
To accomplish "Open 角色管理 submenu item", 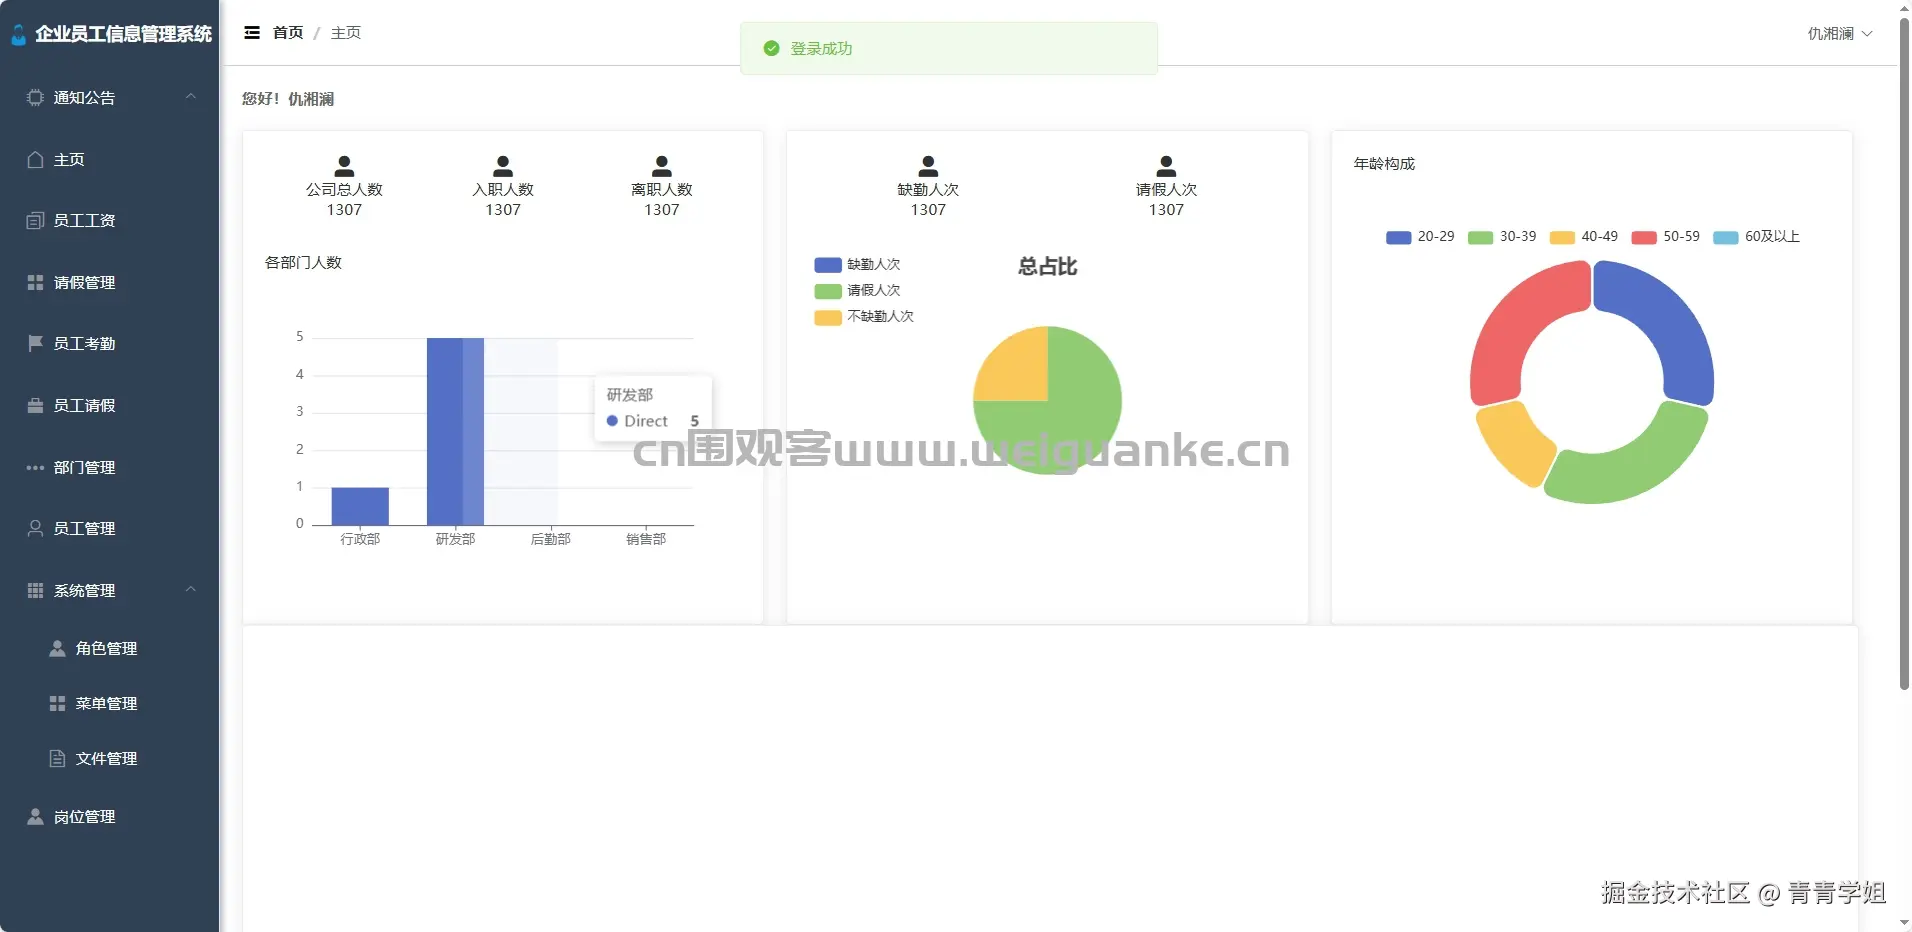I will [x=109, y=649].
